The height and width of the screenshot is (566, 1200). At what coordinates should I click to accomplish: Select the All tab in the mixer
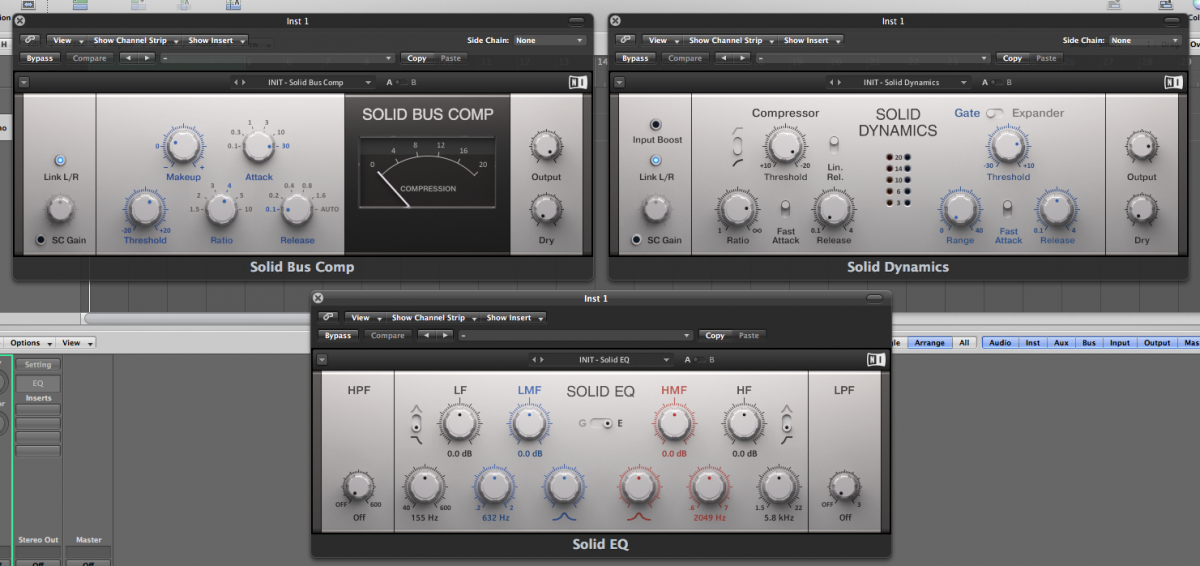point(963,343)
